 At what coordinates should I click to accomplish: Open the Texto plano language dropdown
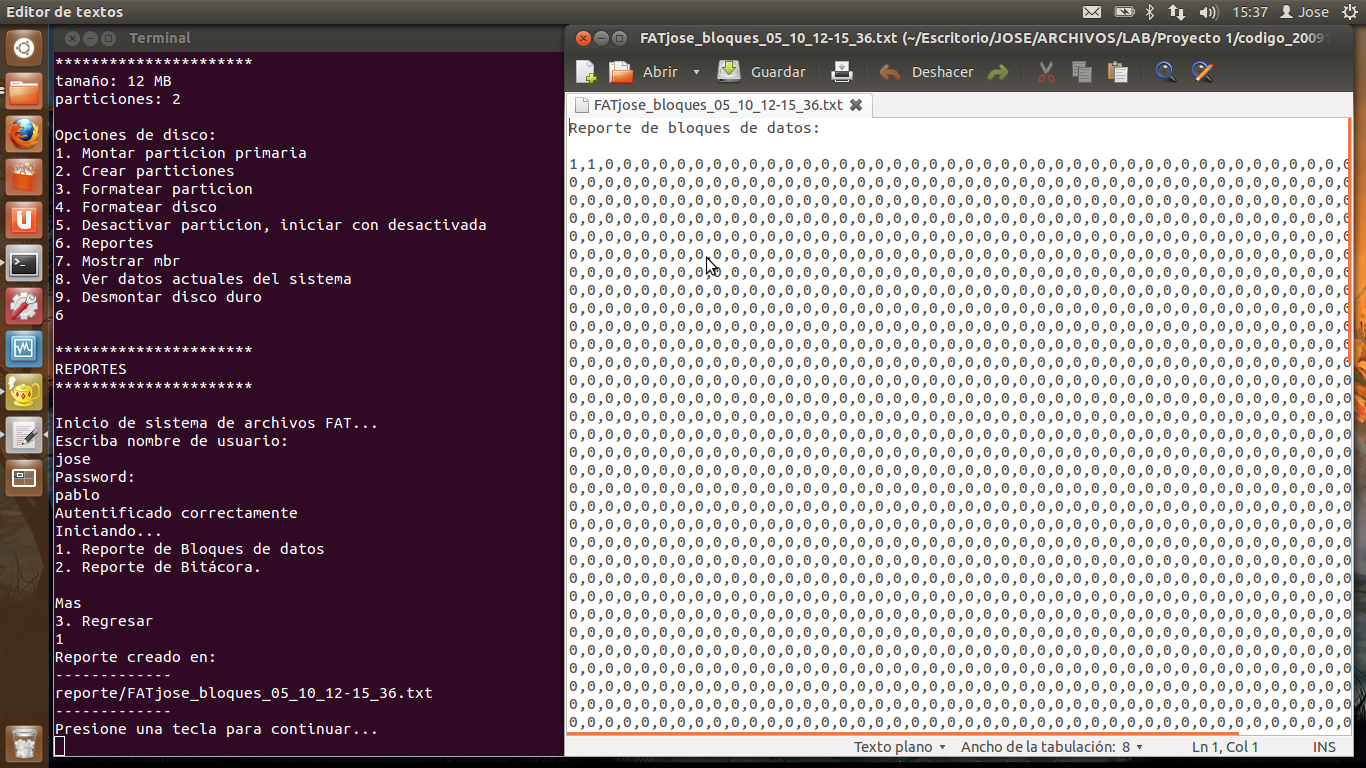click(x=899, y=747)
